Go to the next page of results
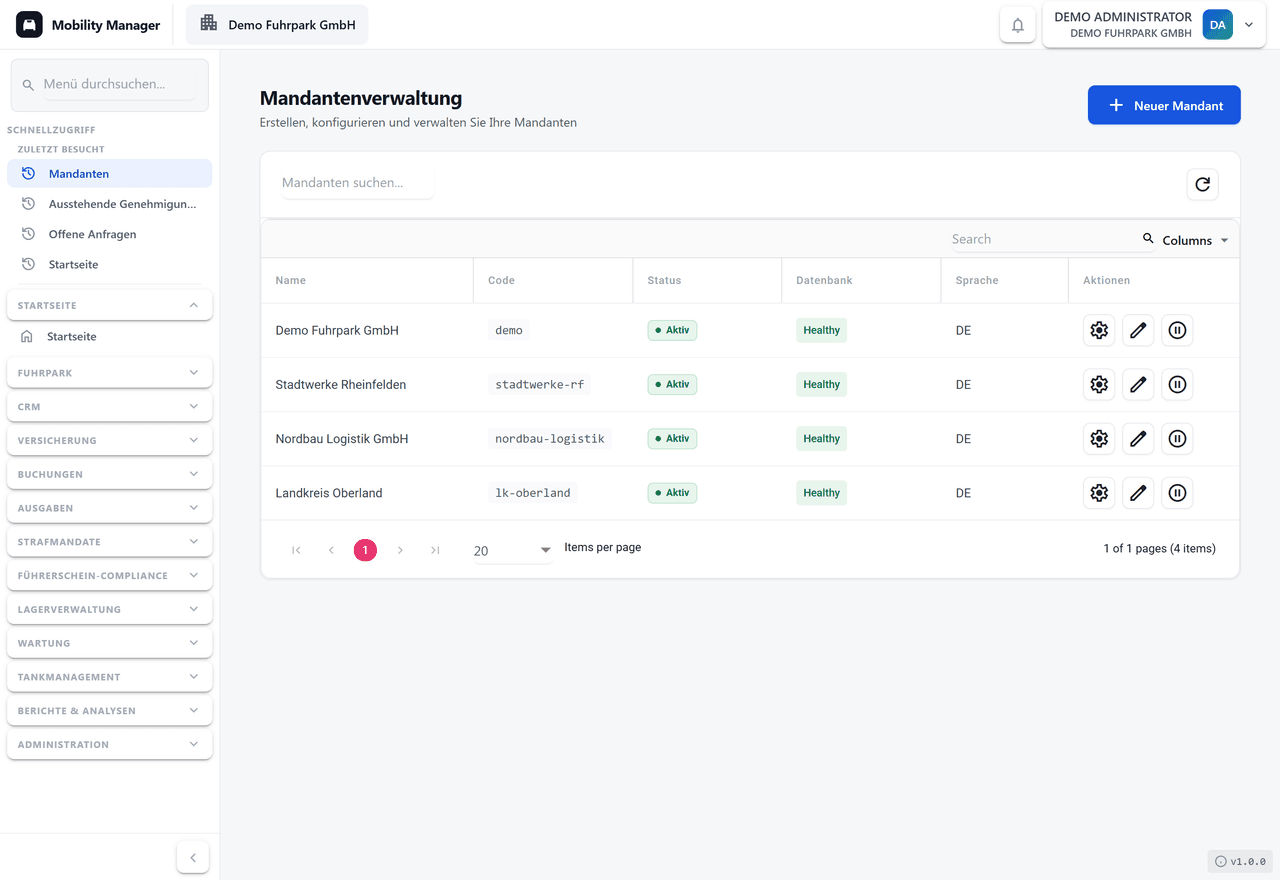Screen dimensions: 1280x880 pyautogui.click(x=400, y=550)
